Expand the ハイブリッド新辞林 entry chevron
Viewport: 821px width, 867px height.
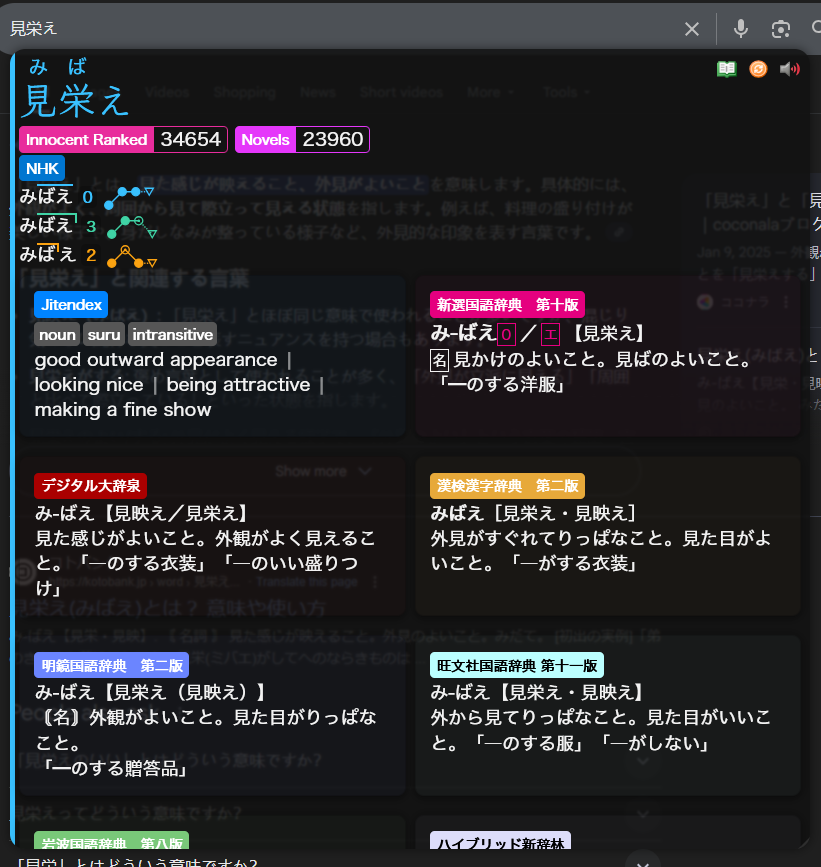(643, 864)
